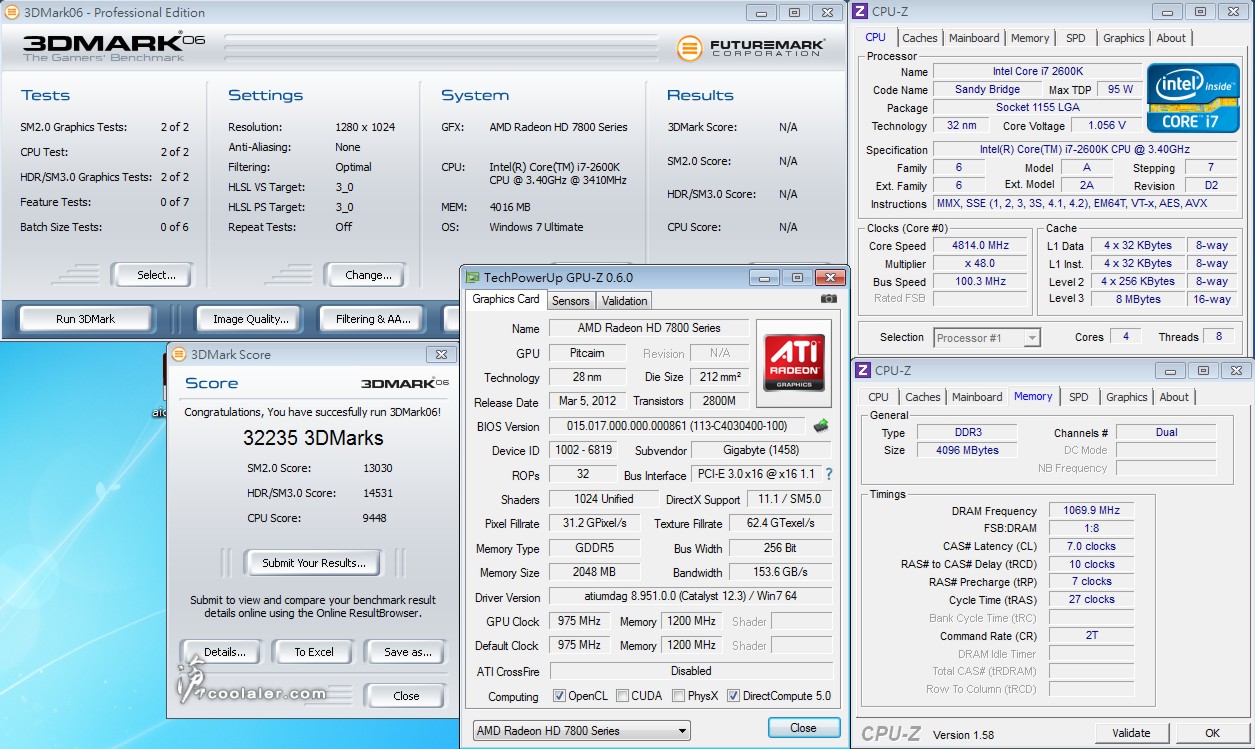1255x749 pixels.
Task: Switch to Memory tab in the upper CPU-Z window
Action: tap(1030, 38)
